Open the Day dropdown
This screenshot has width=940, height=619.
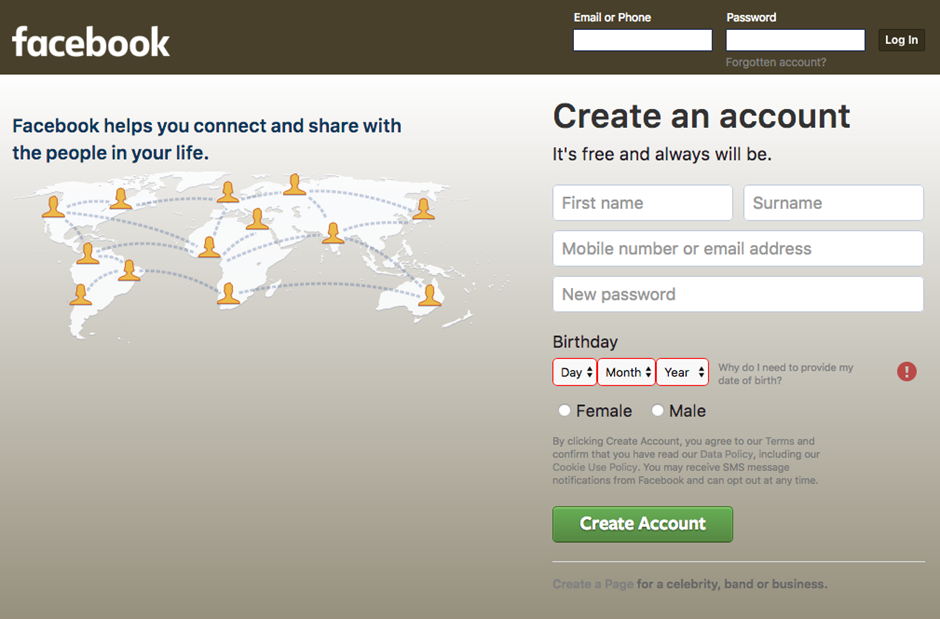575,372
